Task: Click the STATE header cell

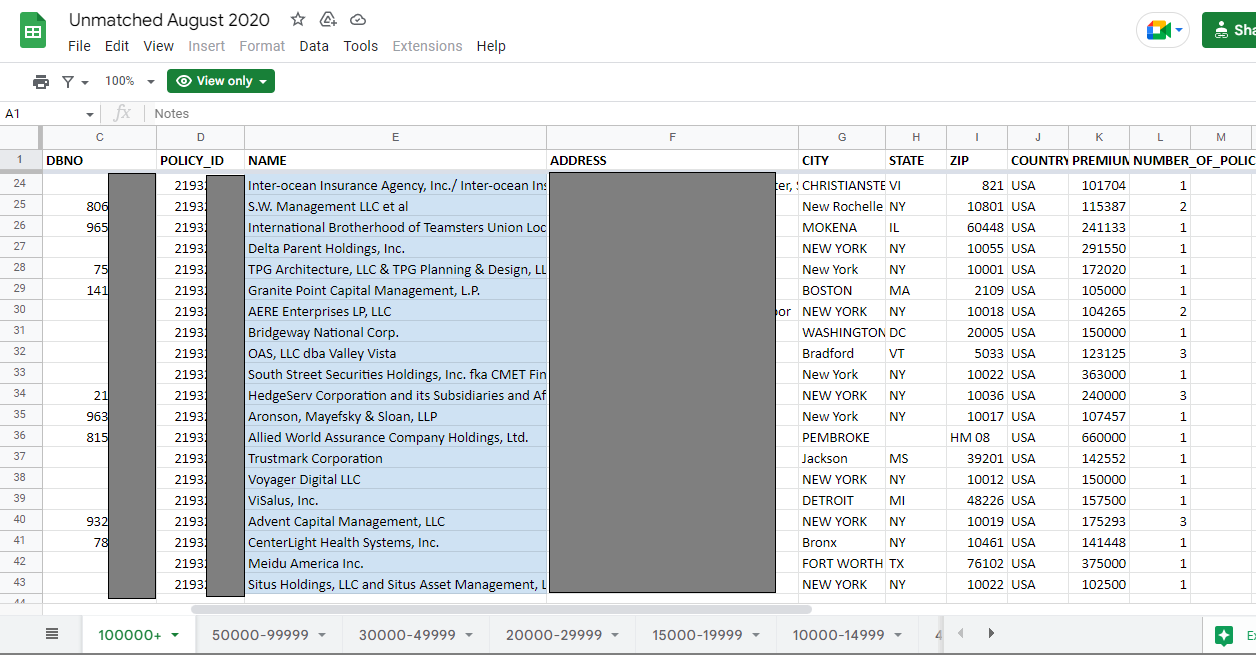Action: (x=916, y=160)
